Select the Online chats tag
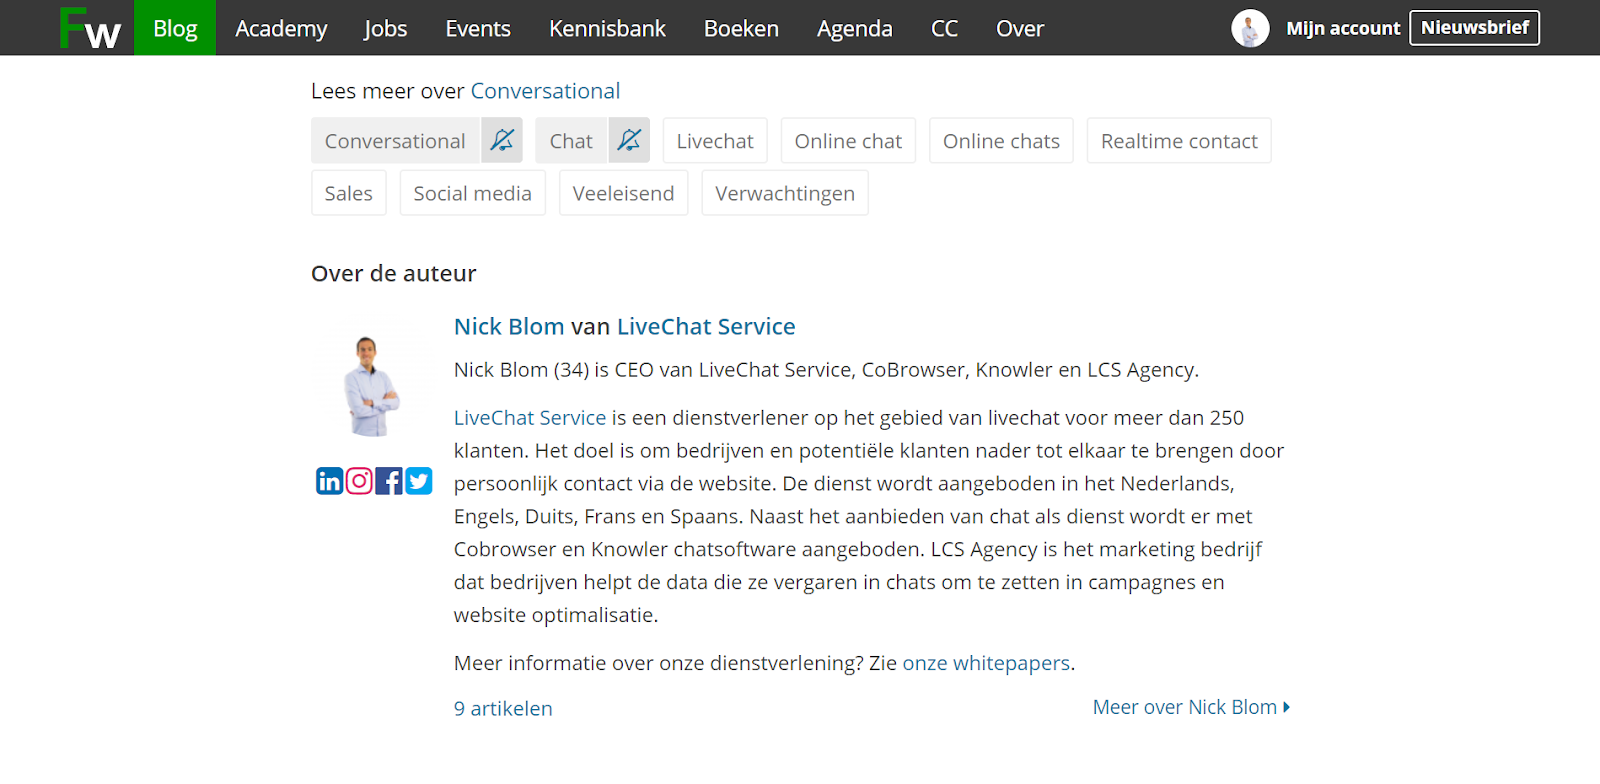 (x=1001, y=141)
